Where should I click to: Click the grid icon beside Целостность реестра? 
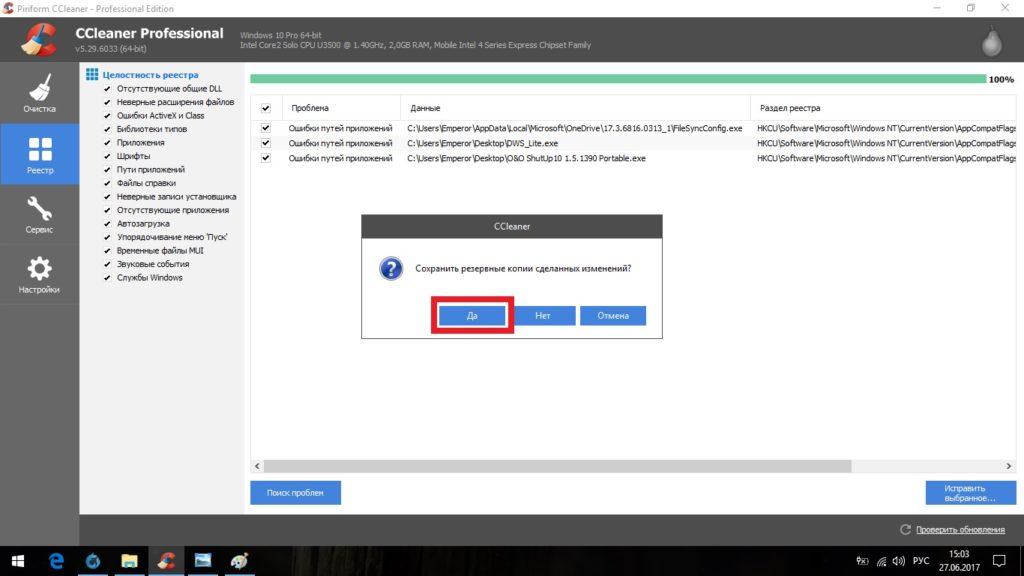pos(92,74)
